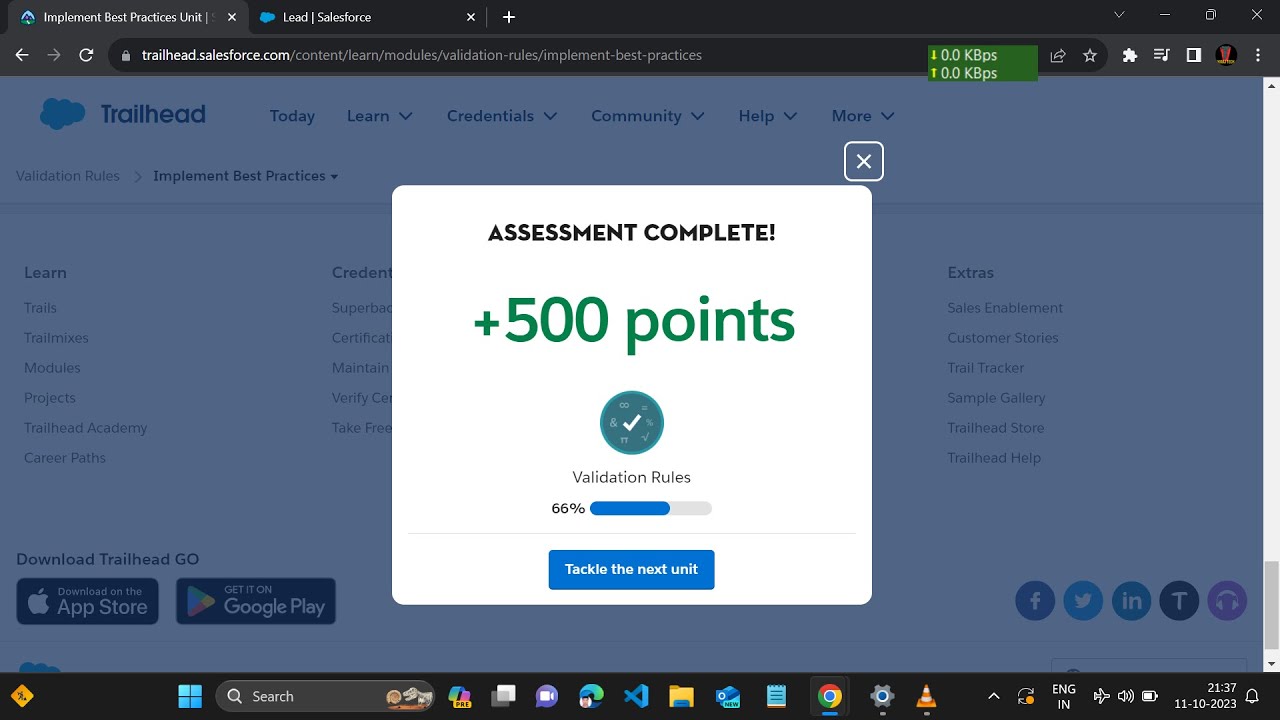Open the Trailhead logo home link
The image size is (1280, 720).
pyautogui.click(x=122, y=115)
